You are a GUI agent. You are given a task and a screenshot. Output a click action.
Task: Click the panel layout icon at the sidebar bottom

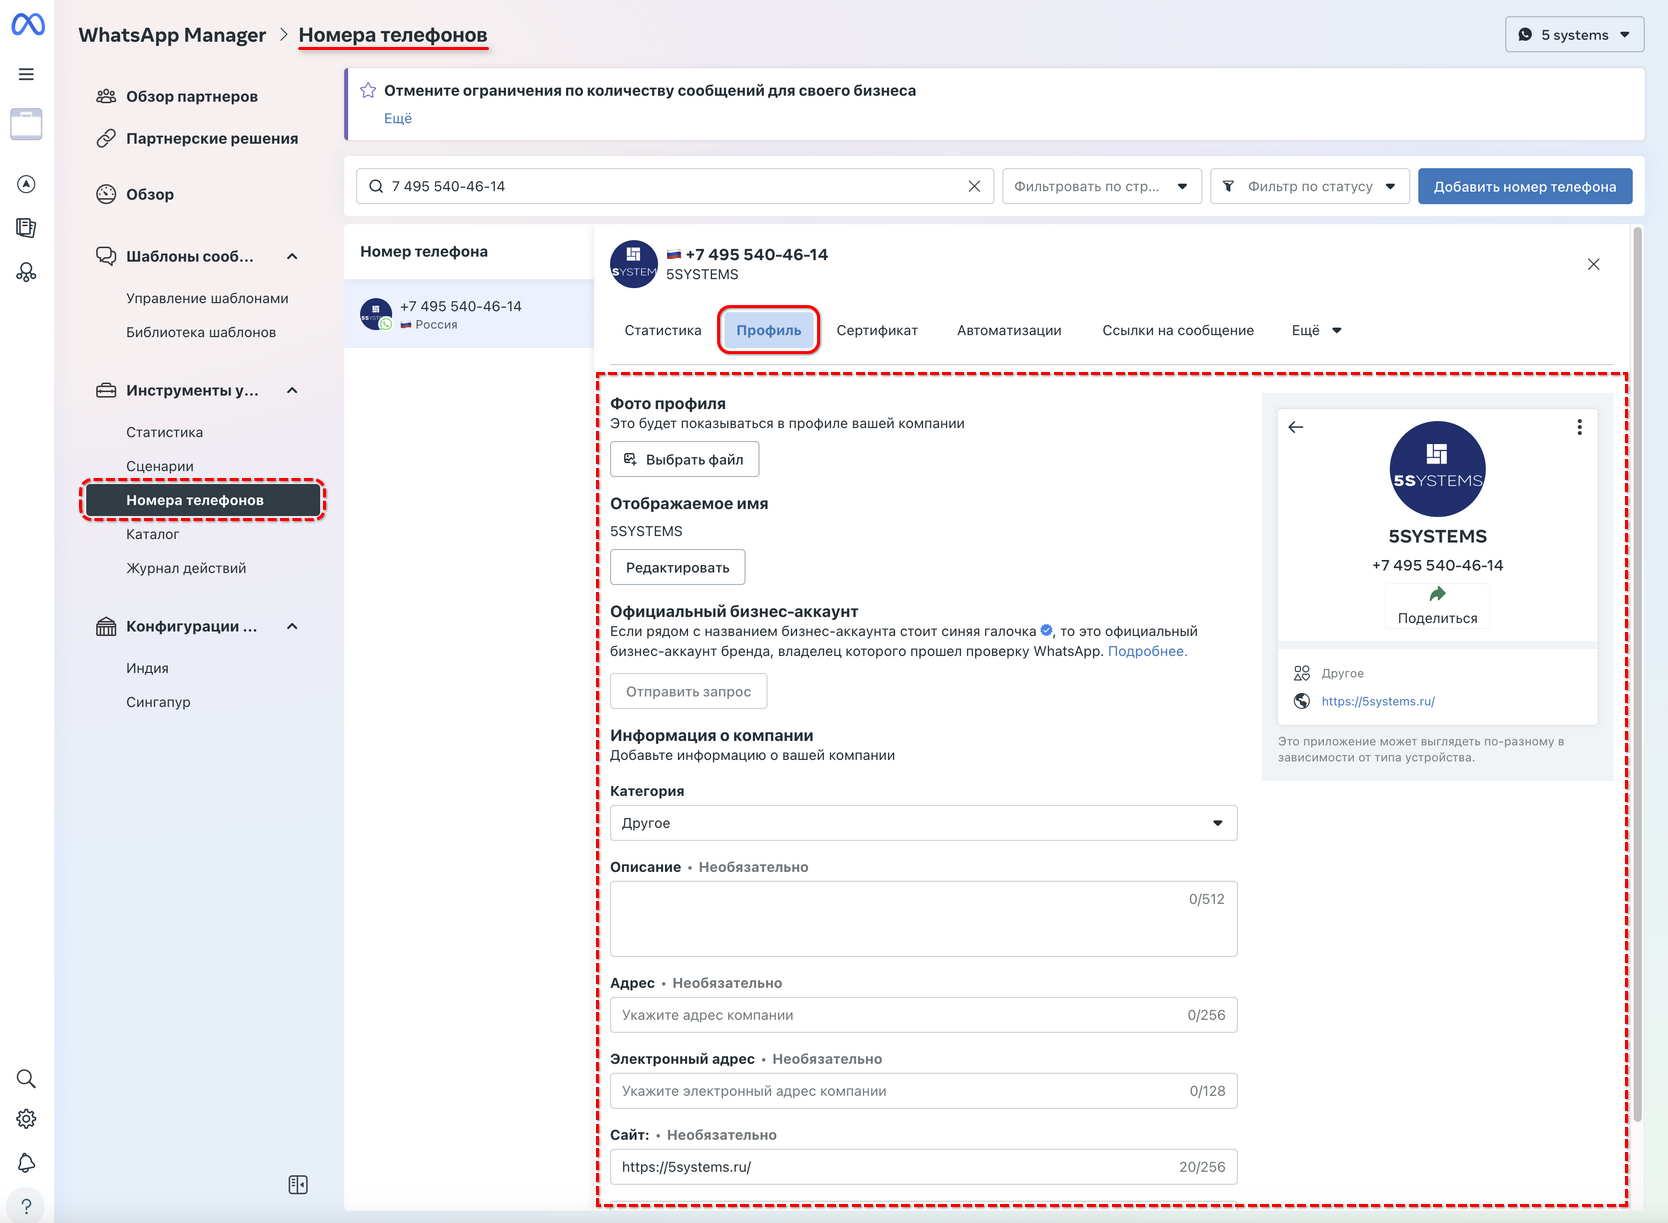[297, 1184]
